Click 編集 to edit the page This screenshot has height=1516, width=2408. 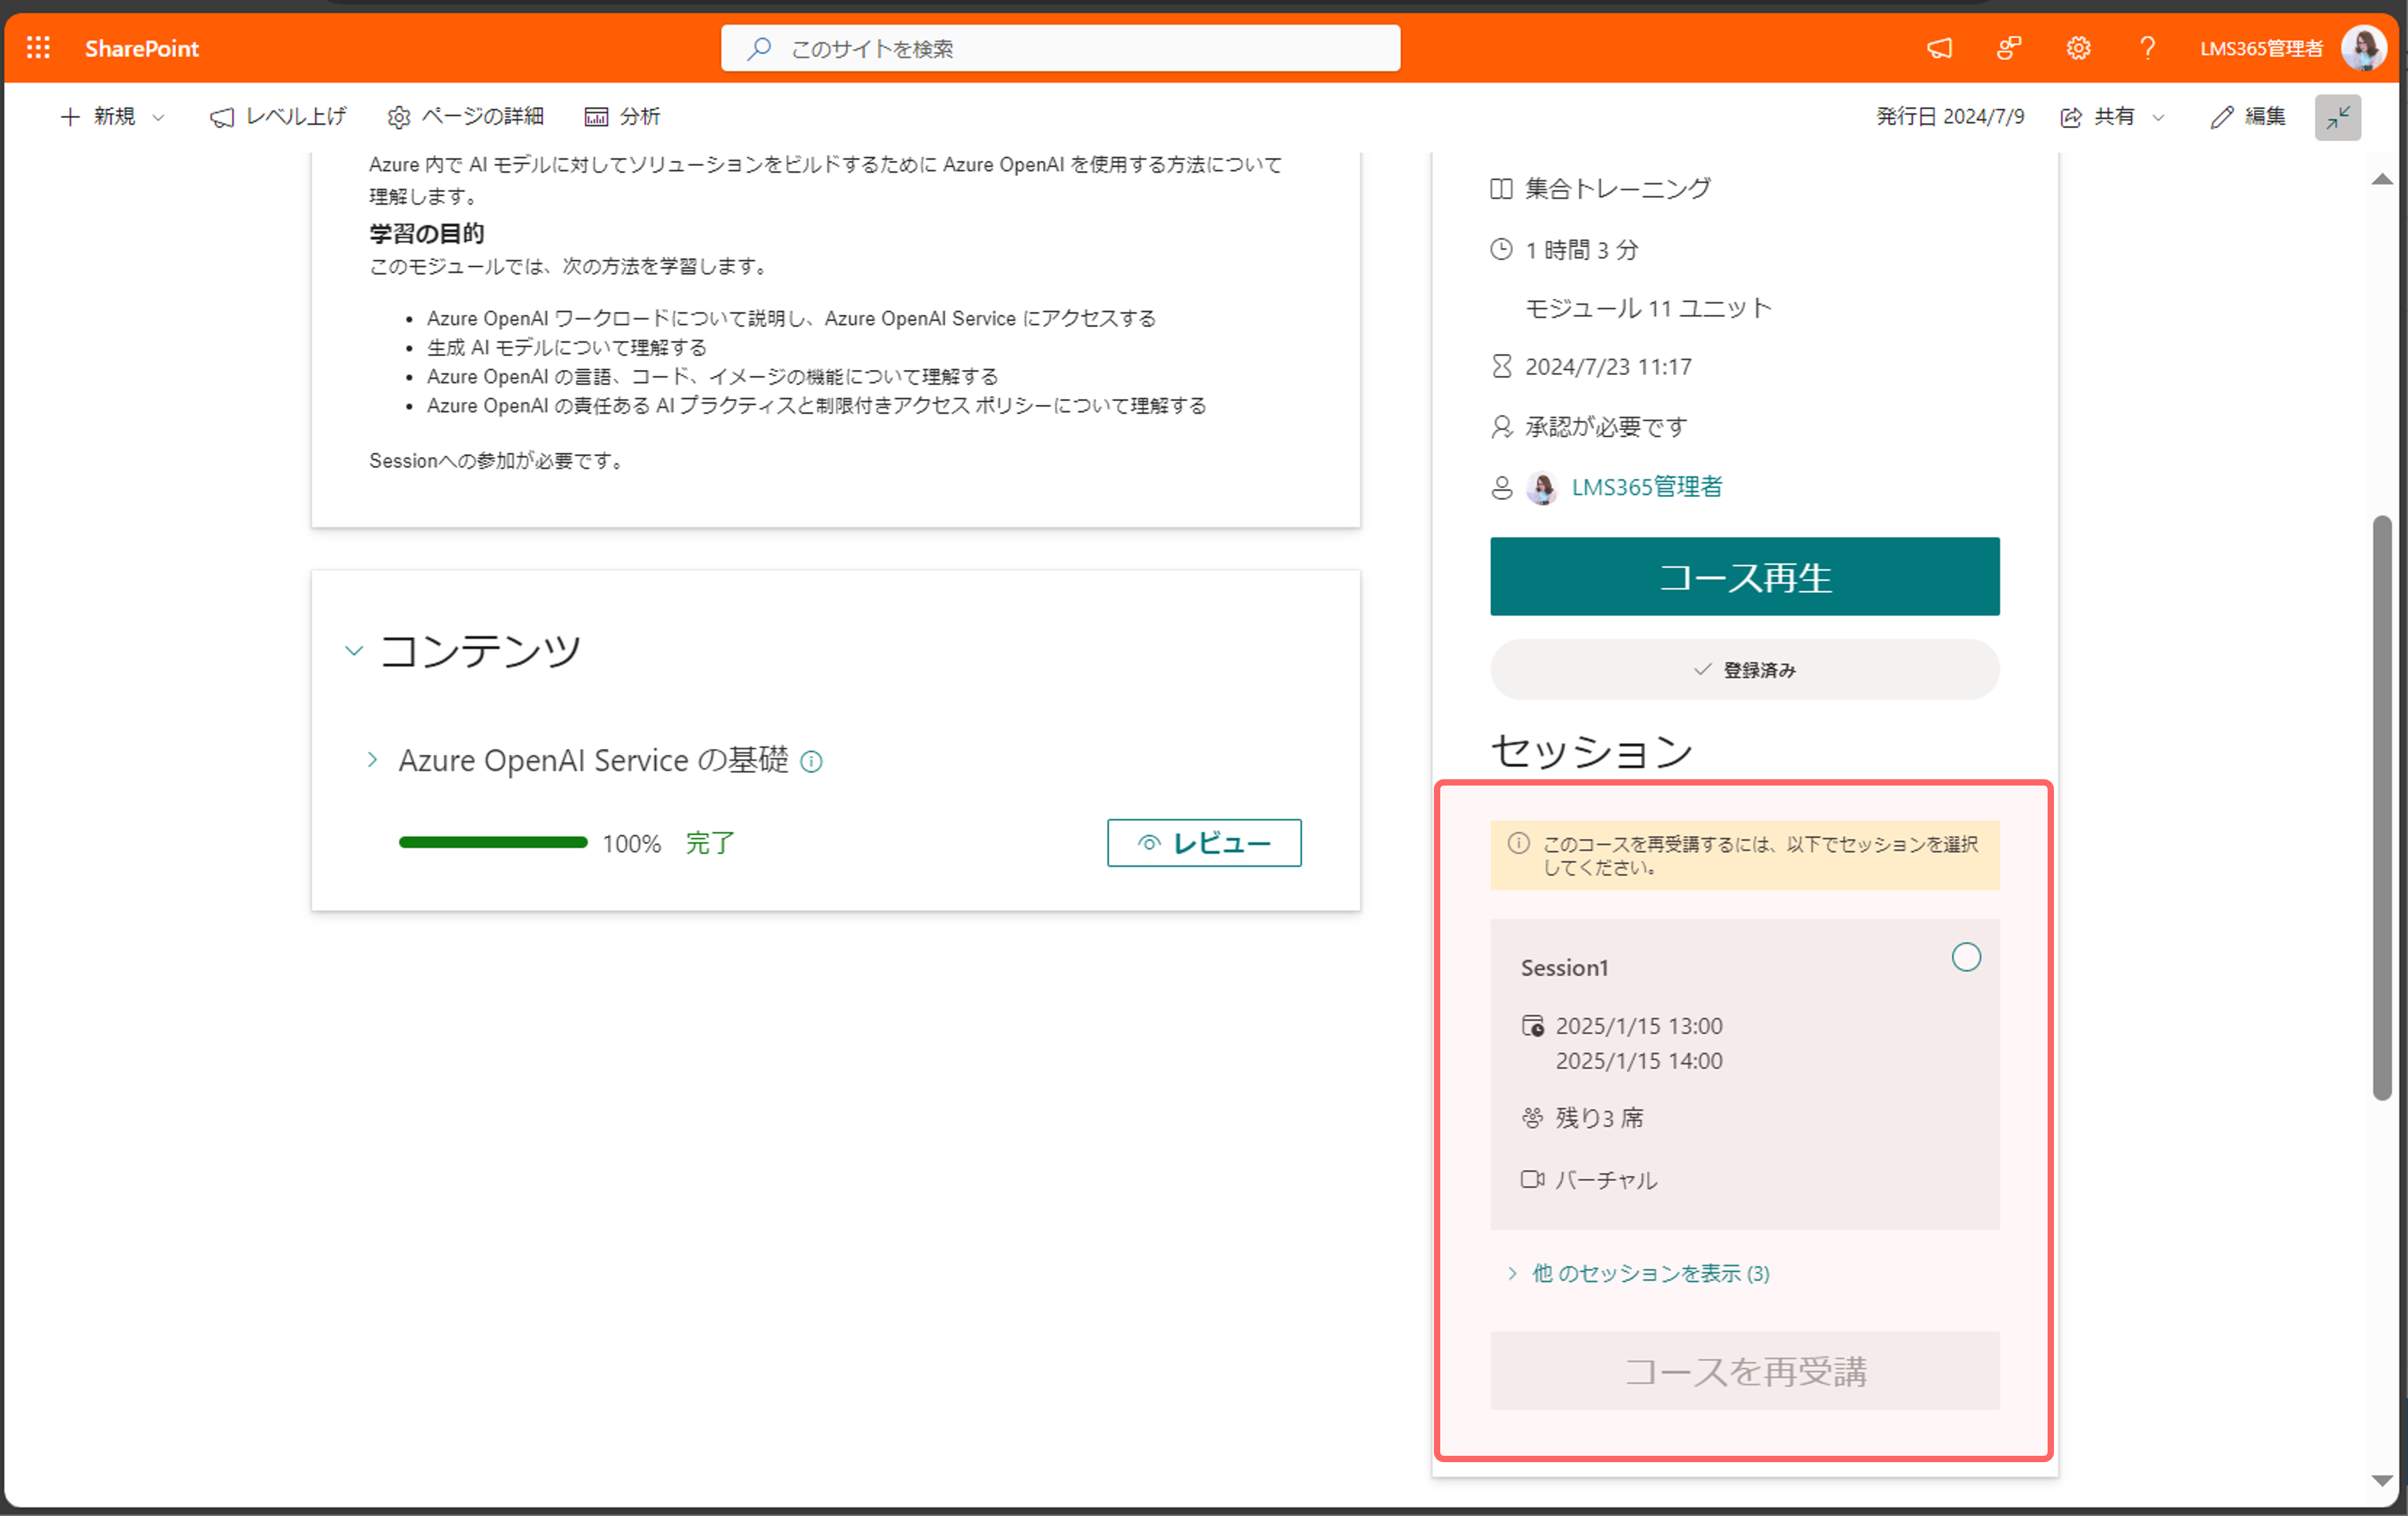coord(2248,116)
